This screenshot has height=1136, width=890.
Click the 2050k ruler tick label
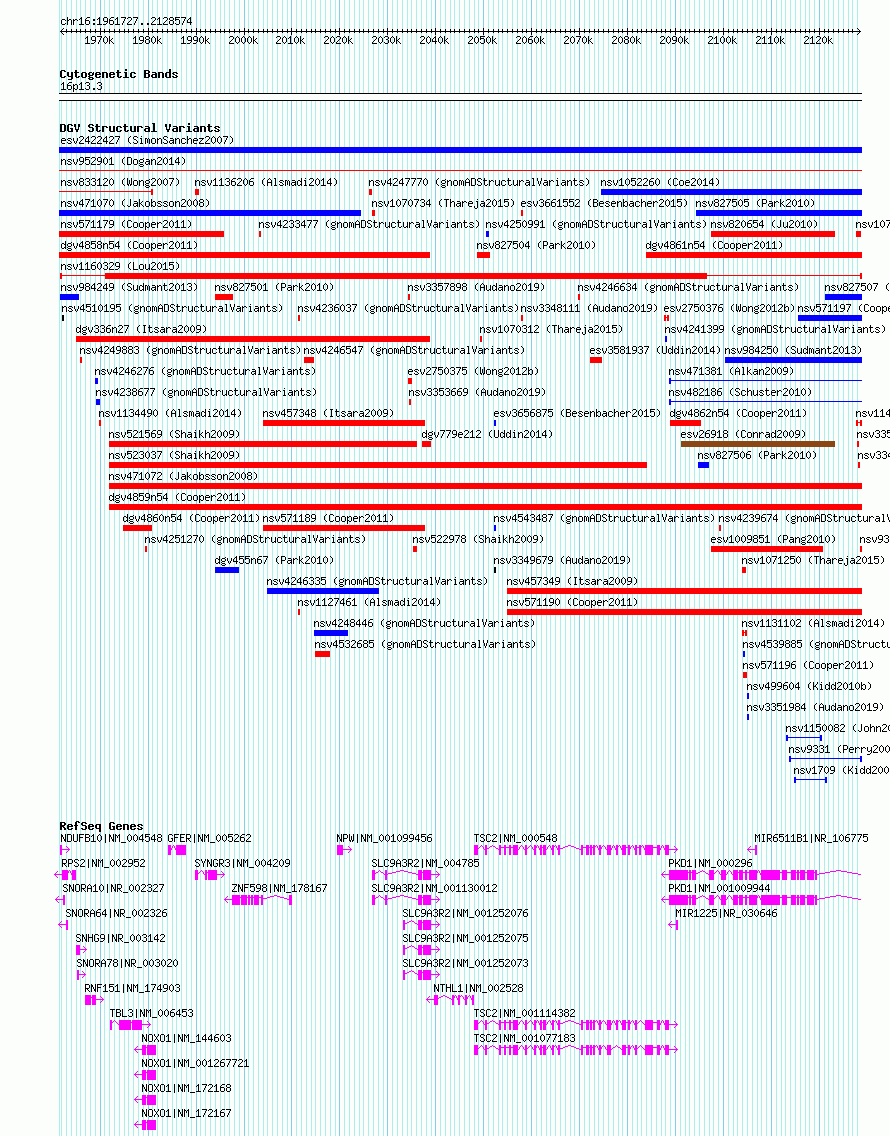482,41
